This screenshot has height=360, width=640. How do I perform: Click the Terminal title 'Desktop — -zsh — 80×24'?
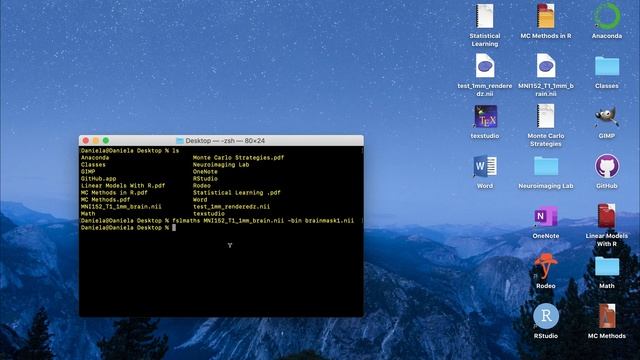pyautogui.click(x=225, y=141)
